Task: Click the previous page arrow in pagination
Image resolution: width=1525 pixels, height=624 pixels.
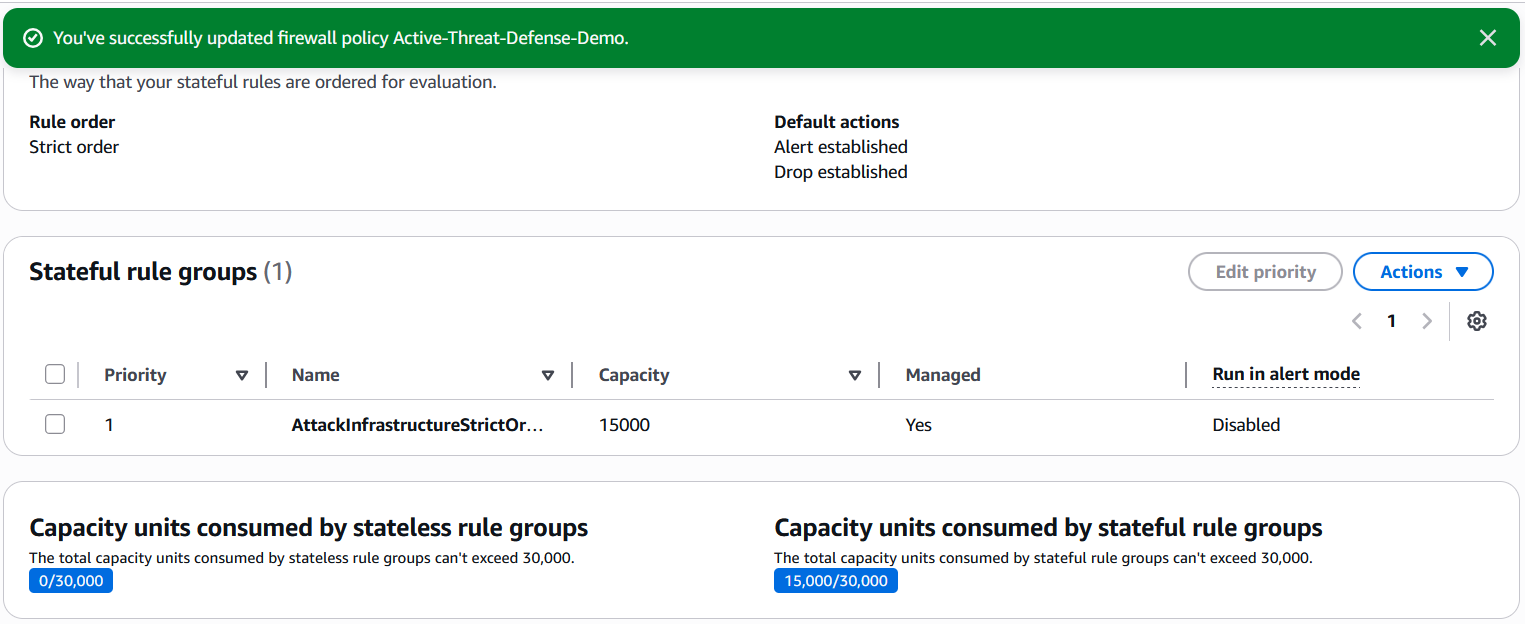Action: (x=1356, y=320)
